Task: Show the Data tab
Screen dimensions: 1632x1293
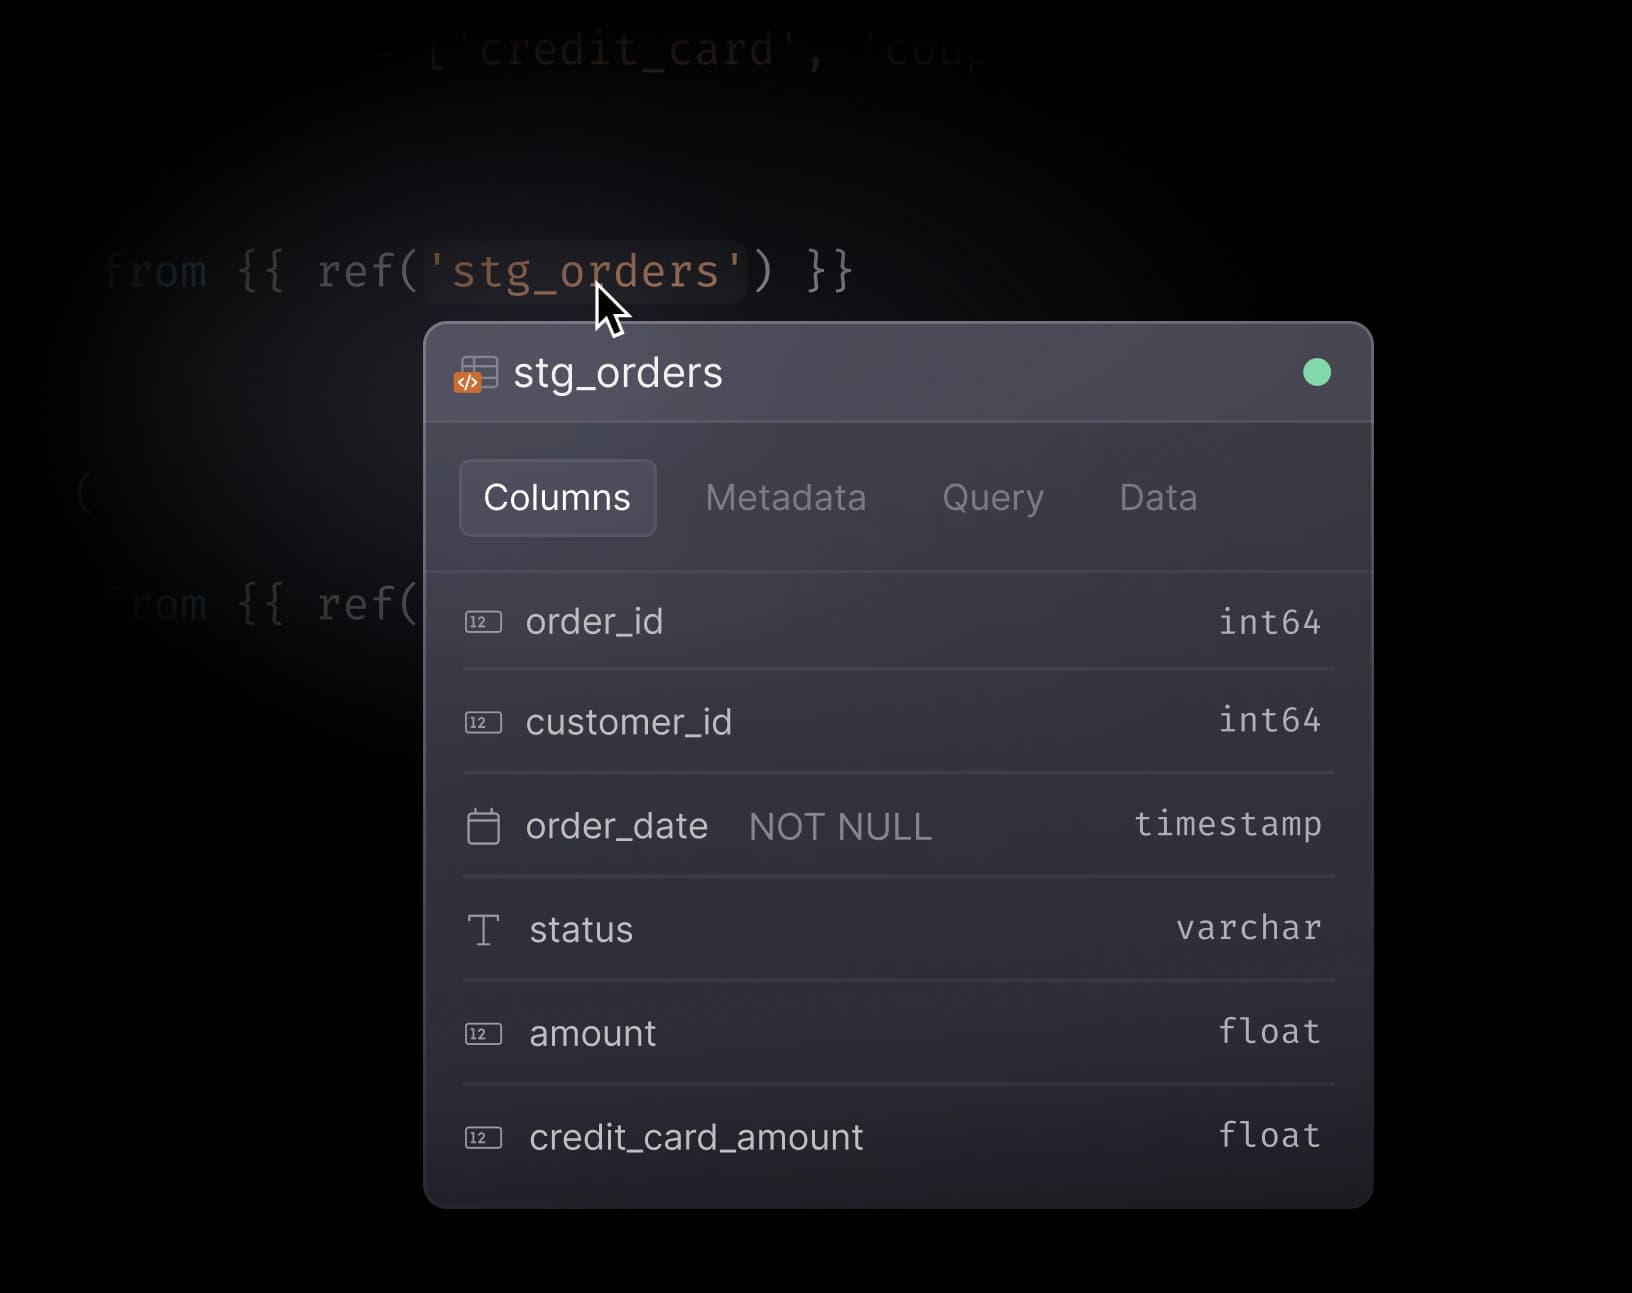Action: pos(1157,498)
